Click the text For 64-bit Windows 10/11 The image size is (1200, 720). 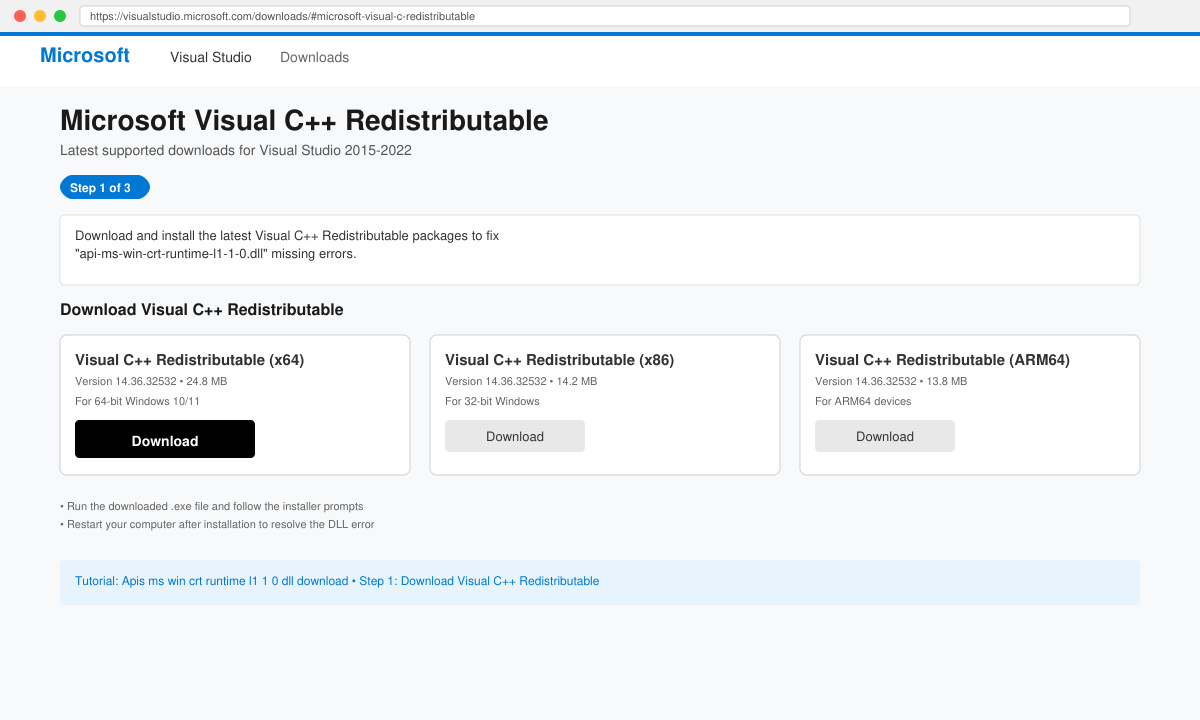tap(137, 401)
